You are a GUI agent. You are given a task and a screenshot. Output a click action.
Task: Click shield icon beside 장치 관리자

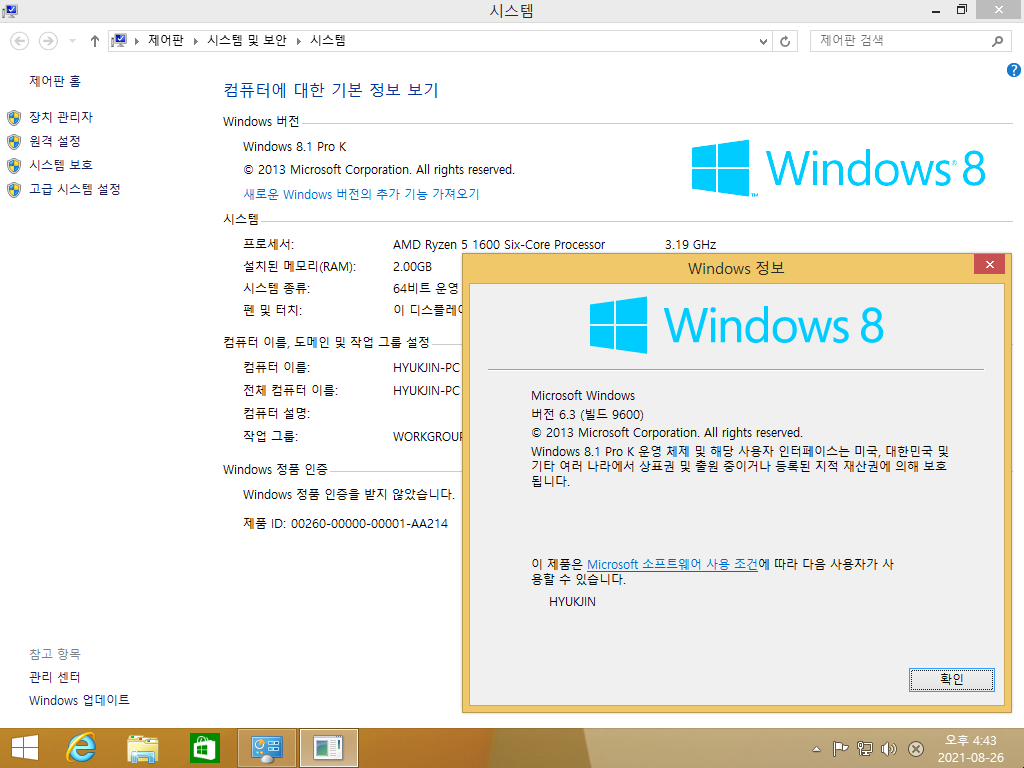click(14, 118)
